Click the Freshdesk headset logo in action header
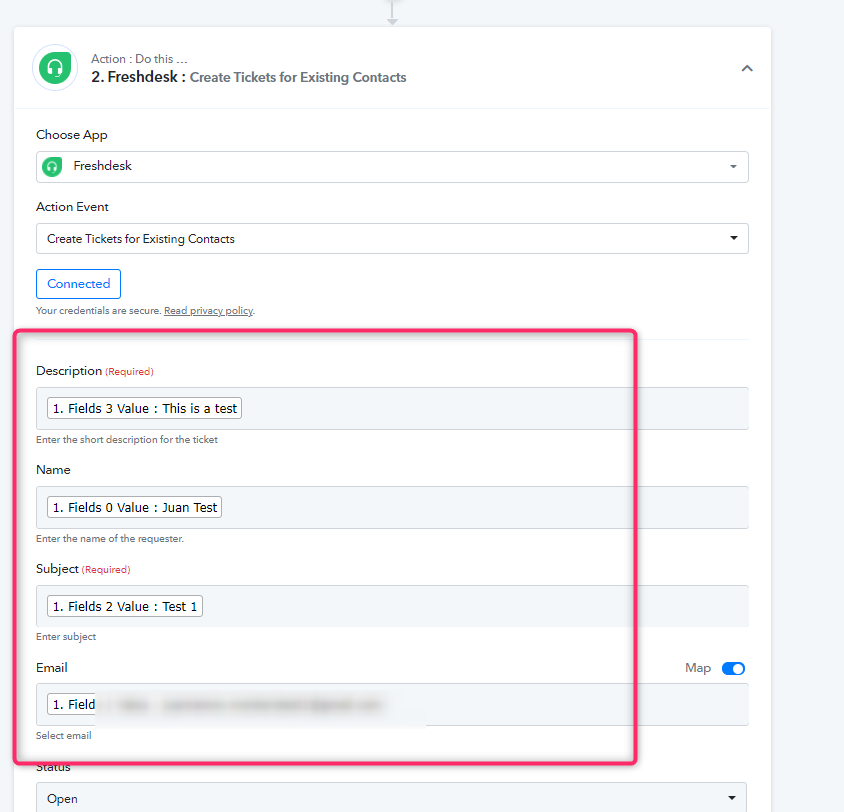This screenshot has height=812, width=844. click(x=55, y=68)
